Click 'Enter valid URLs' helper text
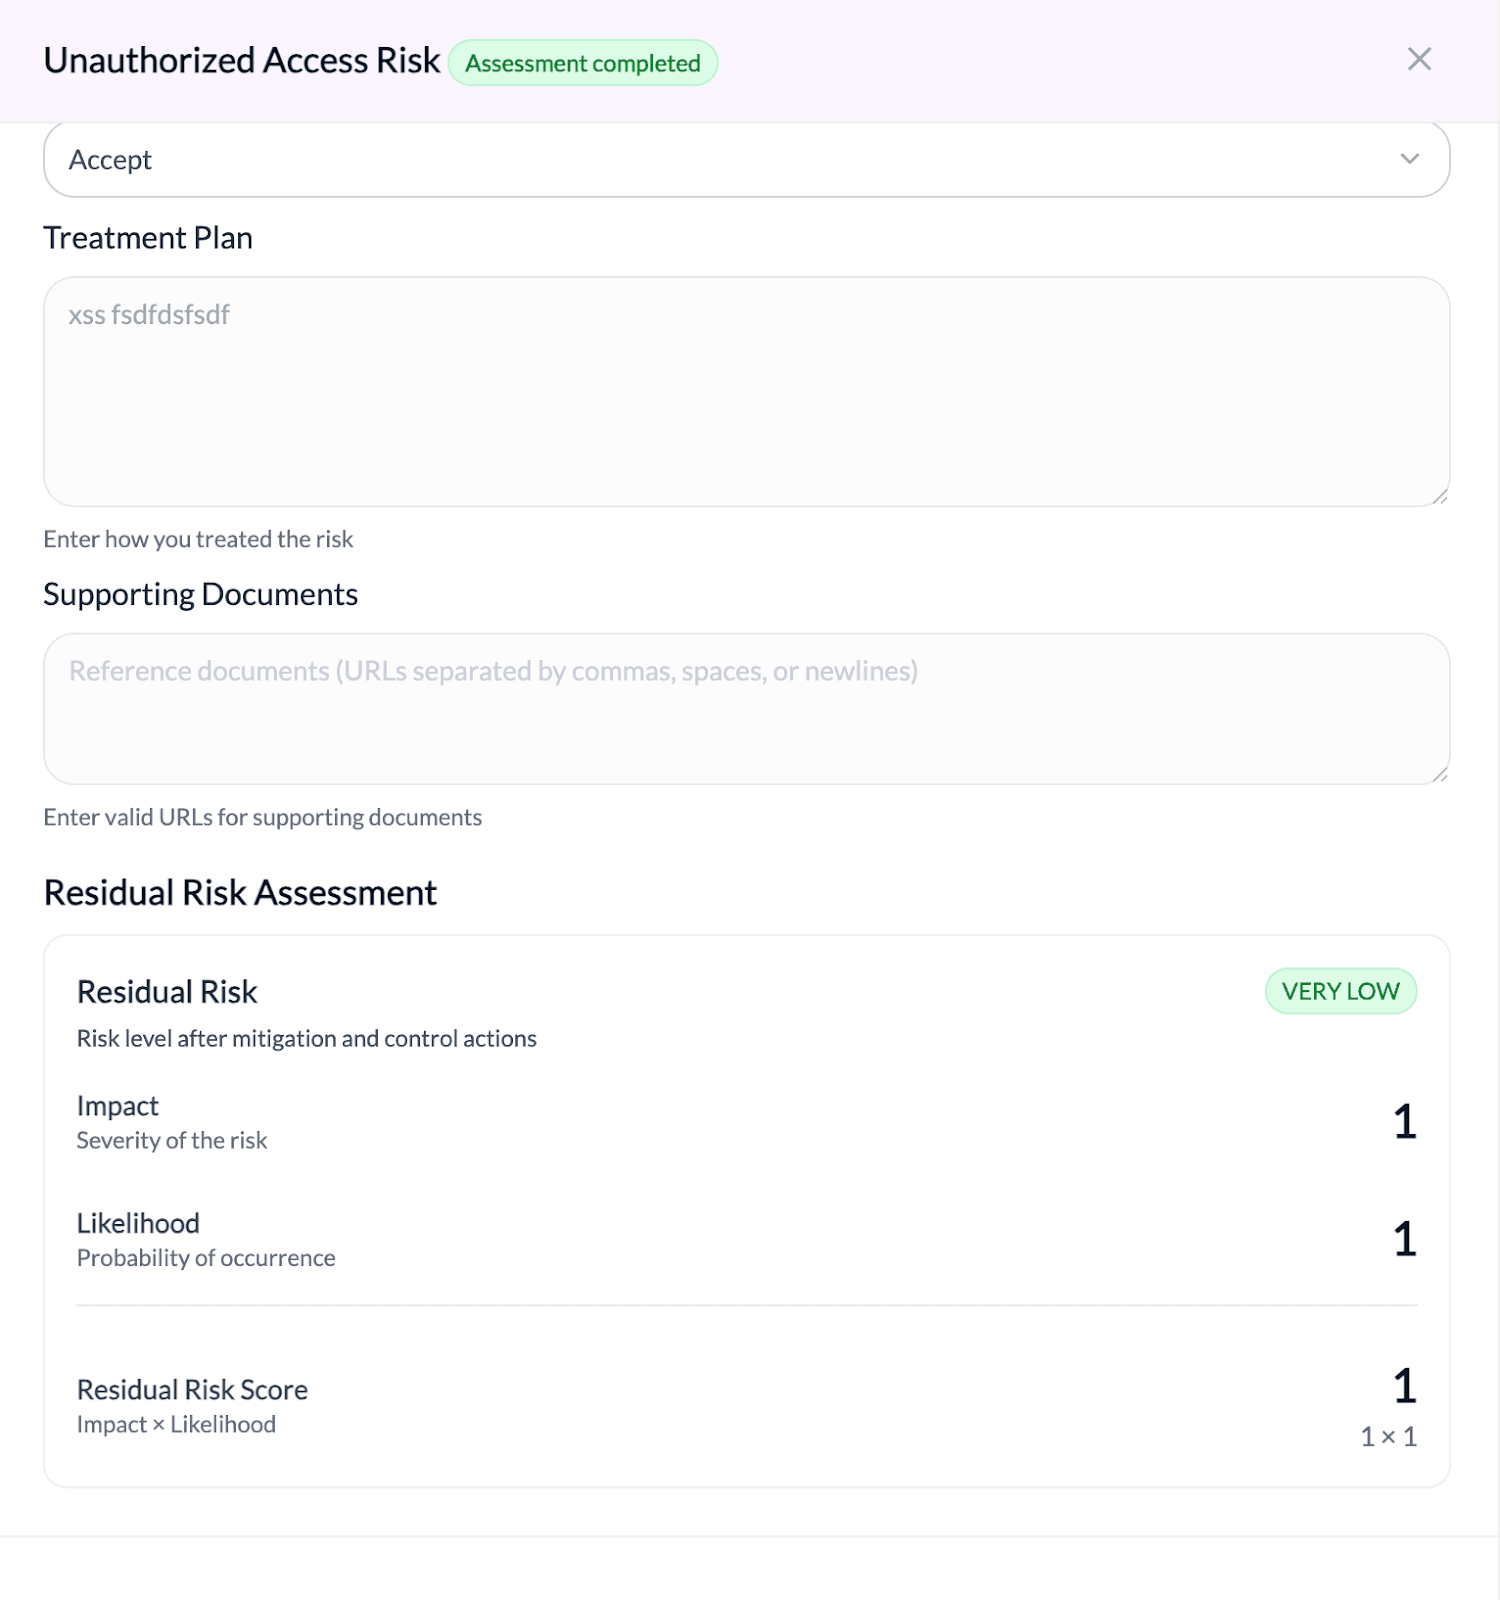This screenshot has width=1500, height=1600. (262, 817)
